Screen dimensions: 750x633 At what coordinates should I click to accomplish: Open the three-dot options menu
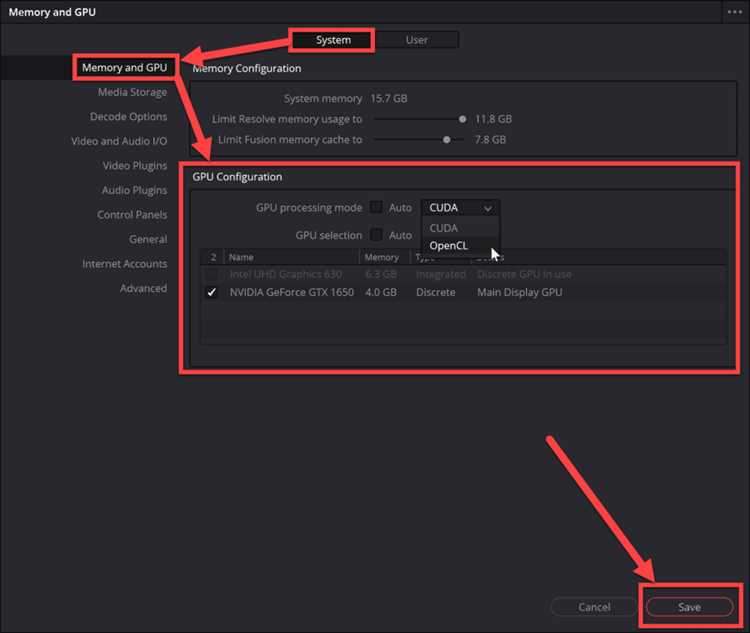[735, 12]
